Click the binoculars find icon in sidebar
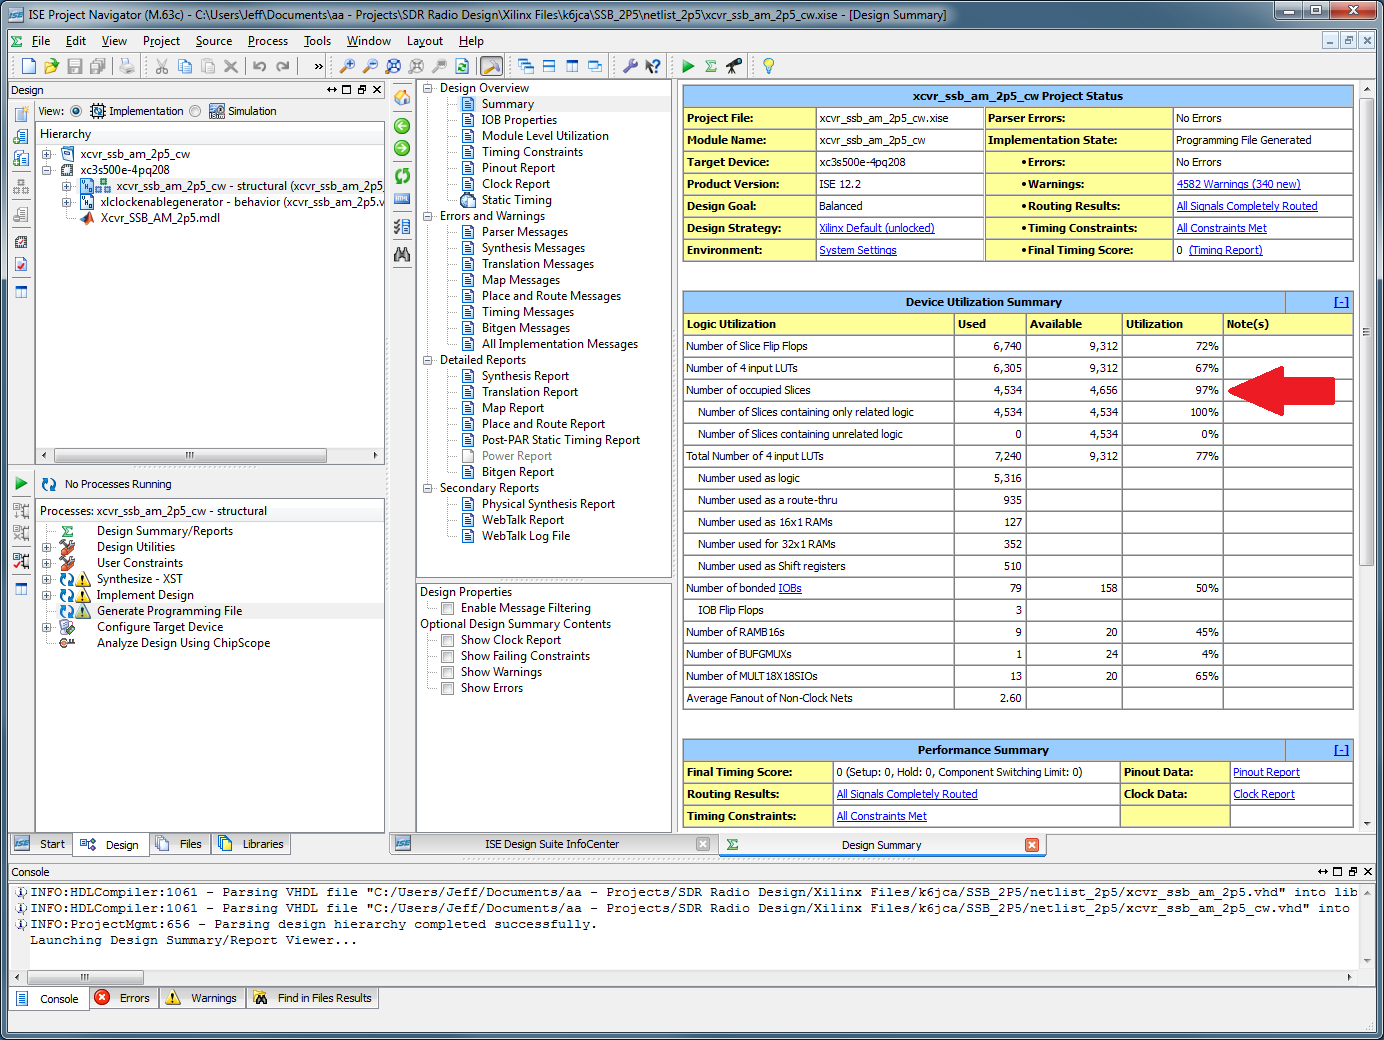This screenshot has height=1040, width=1384. pos(402,255)
